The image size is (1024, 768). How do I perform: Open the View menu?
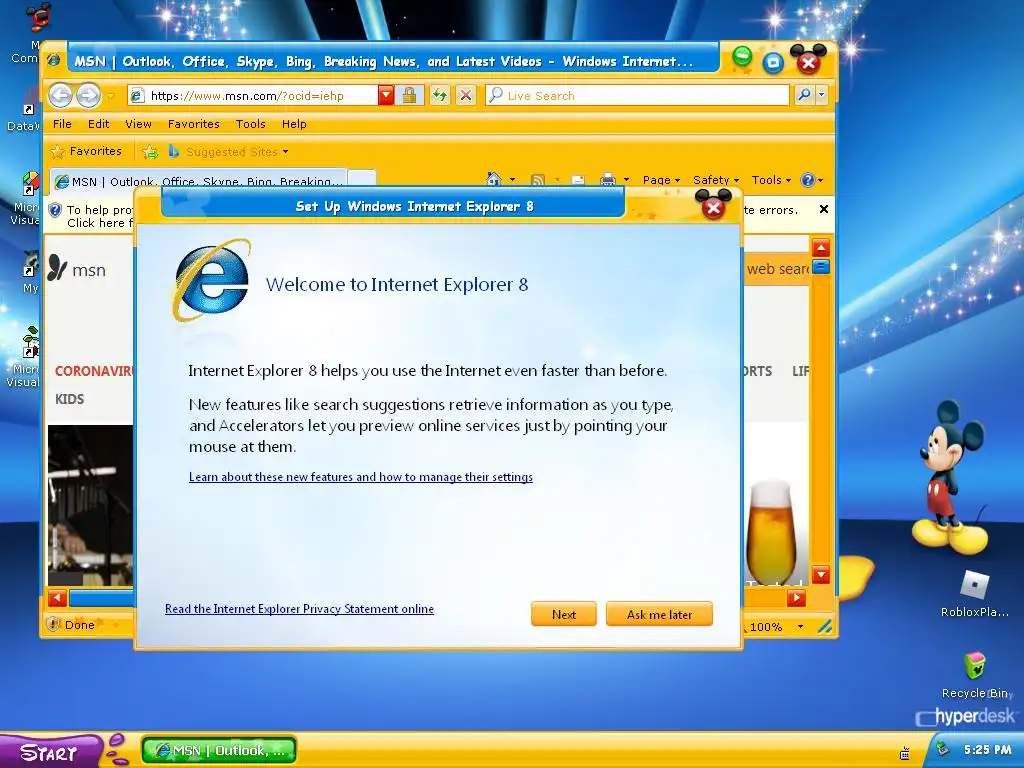(x=138, y=124)
